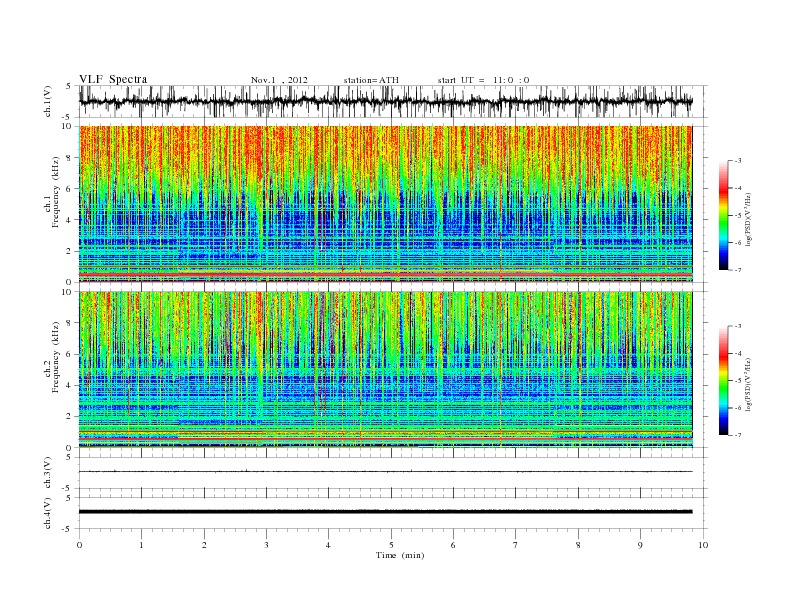Click time axis tick label "10"
This screenshot has height=612, width=792.
pos(703,545)
